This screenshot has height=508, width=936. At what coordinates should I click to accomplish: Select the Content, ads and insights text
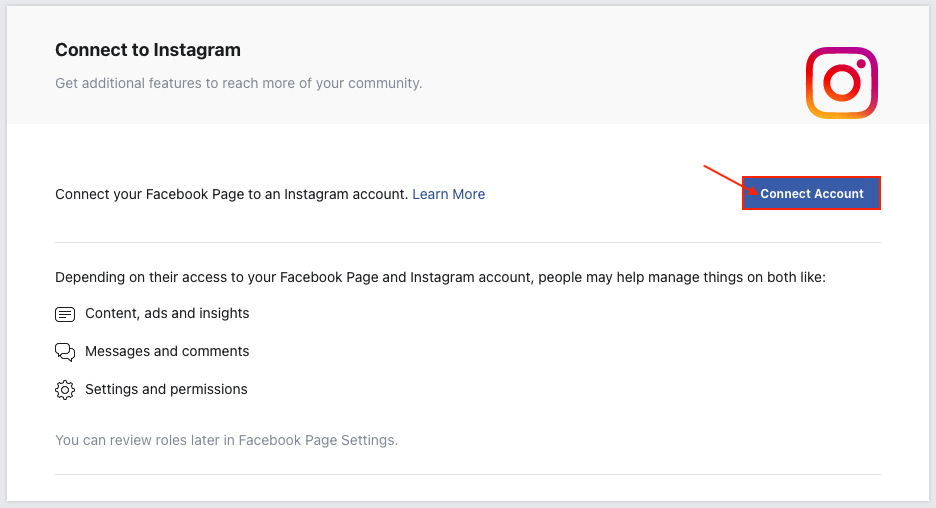click(167, 313)
